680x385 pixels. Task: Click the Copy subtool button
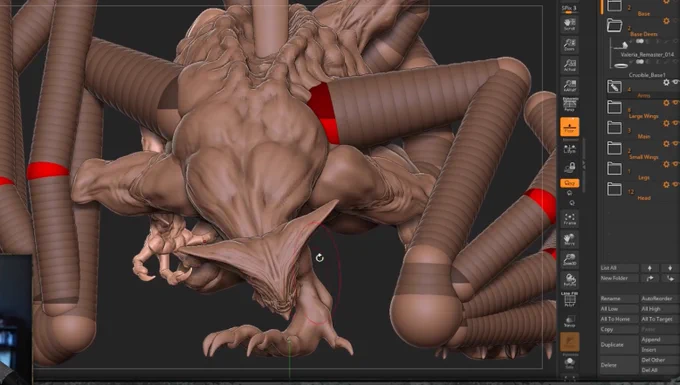[619, 330]
